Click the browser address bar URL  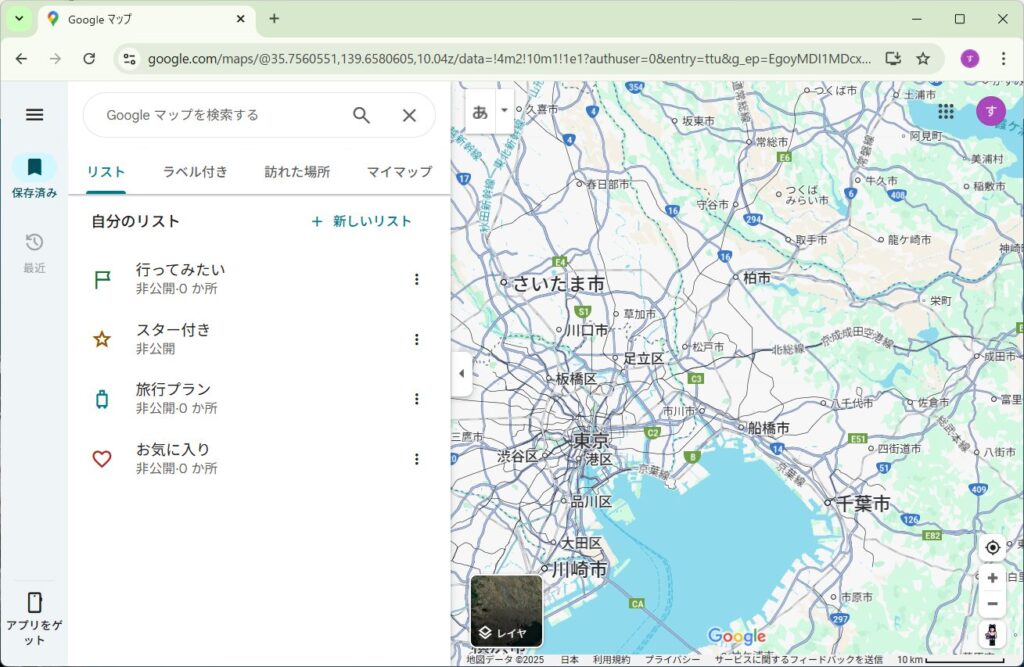509,59
